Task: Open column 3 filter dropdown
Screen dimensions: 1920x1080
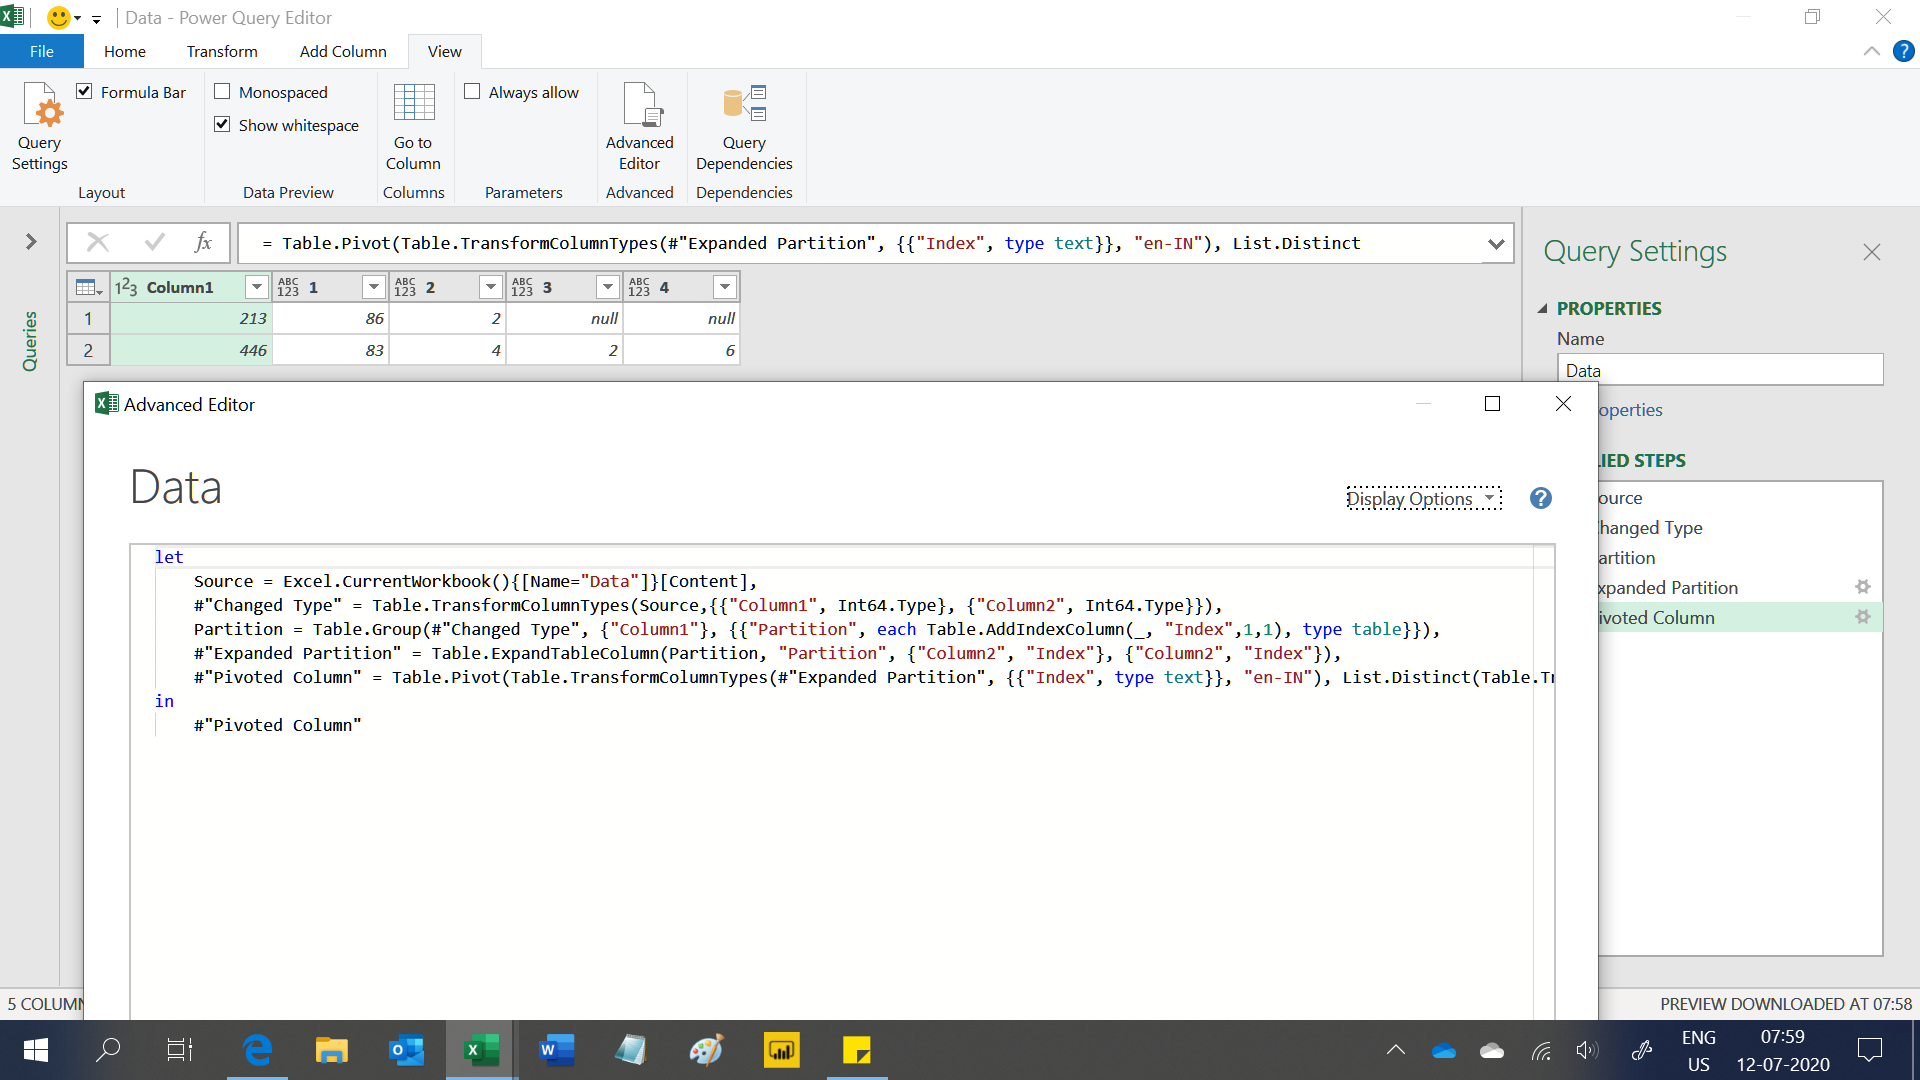Action: click(608, 288)
